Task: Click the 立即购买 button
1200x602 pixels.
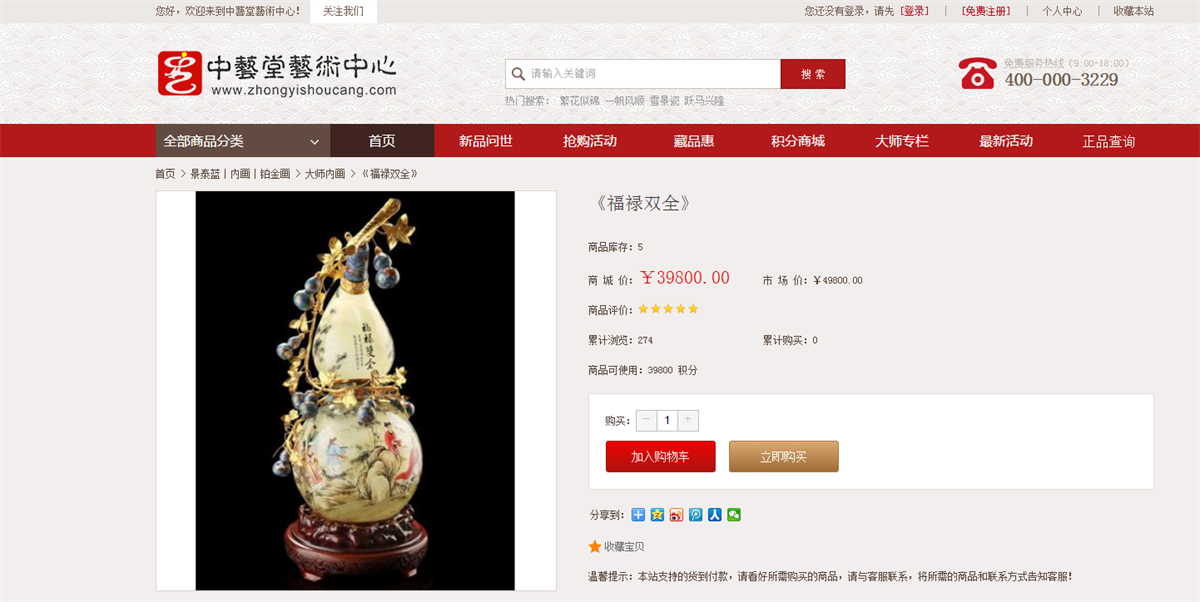Action: click(784, 456)
